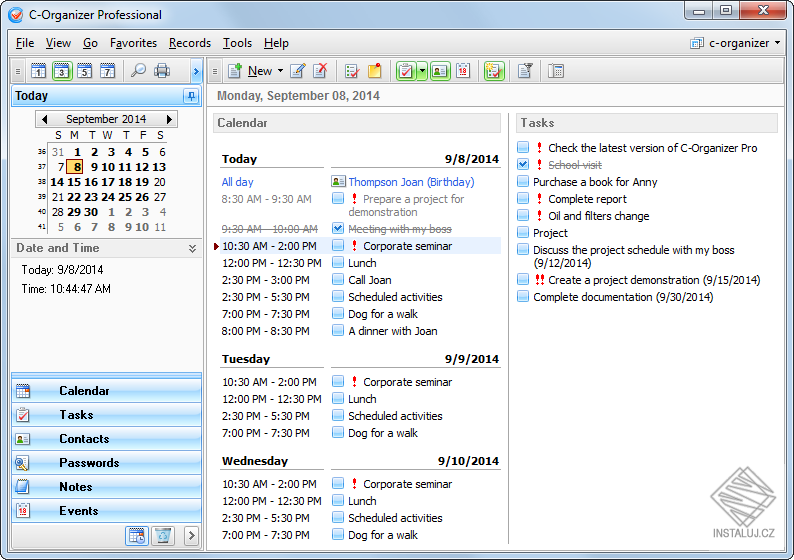Collapse the Date and Time panel
This screenshot has width=794, height=560.
click(x=192, y=248)
